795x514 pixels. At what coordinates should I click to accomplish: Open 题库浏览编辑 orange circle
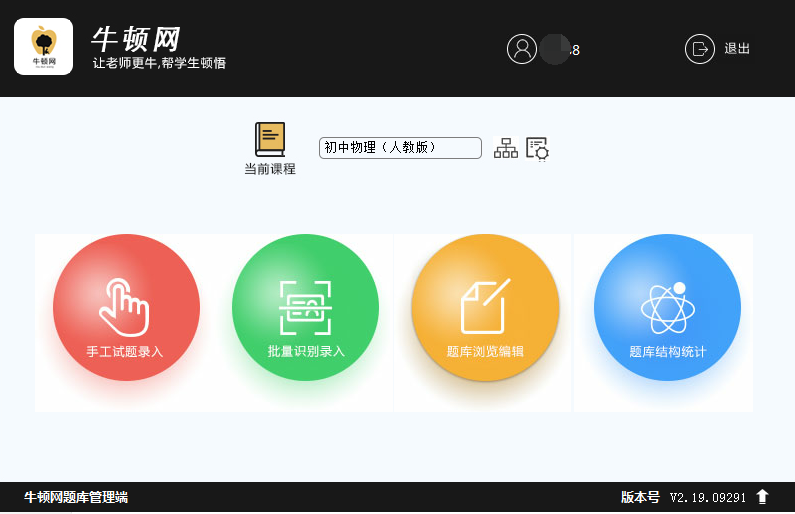[x=485, y=307]
